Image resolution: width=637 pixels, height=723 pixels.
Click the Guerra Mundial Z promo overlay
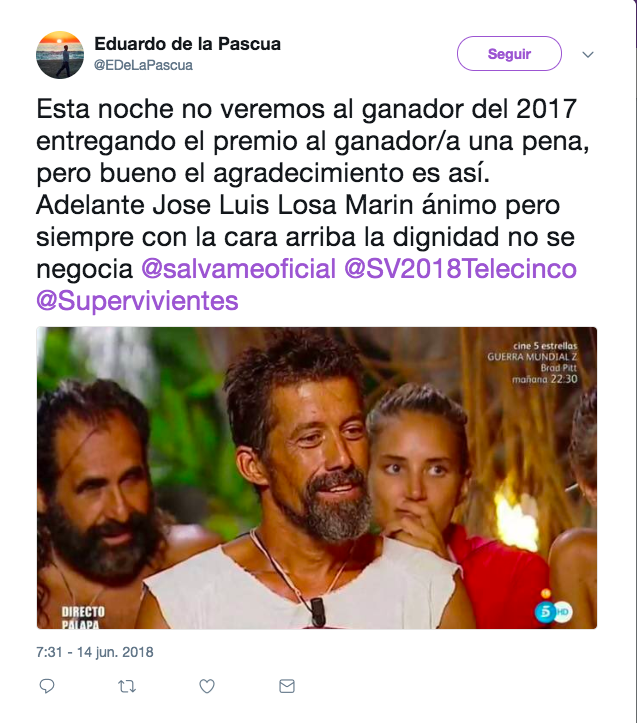click(x=532, y=362)
